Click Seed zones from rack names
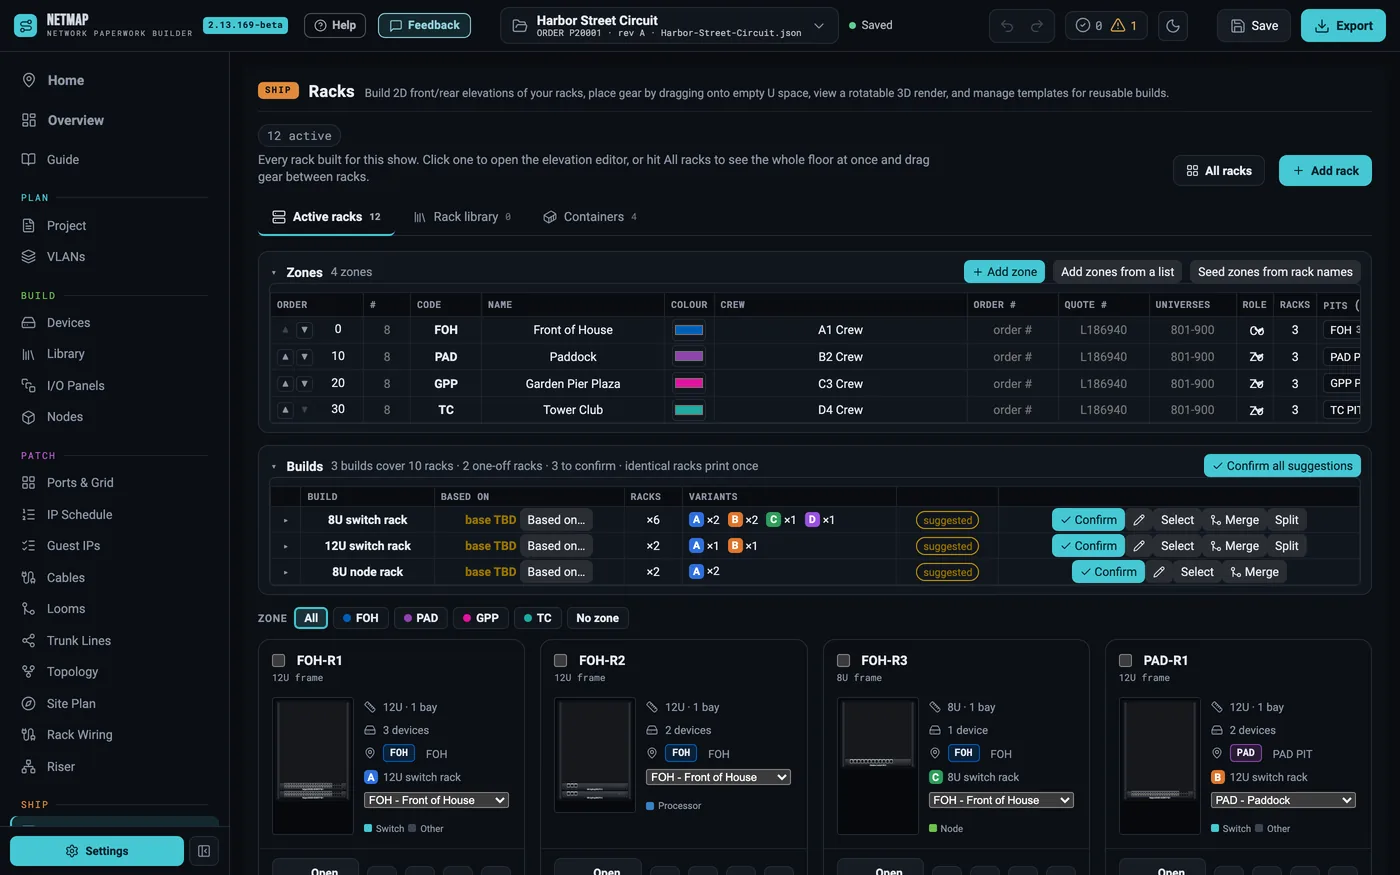Viewport: 1400px width, 875px height. [1275, 272]
